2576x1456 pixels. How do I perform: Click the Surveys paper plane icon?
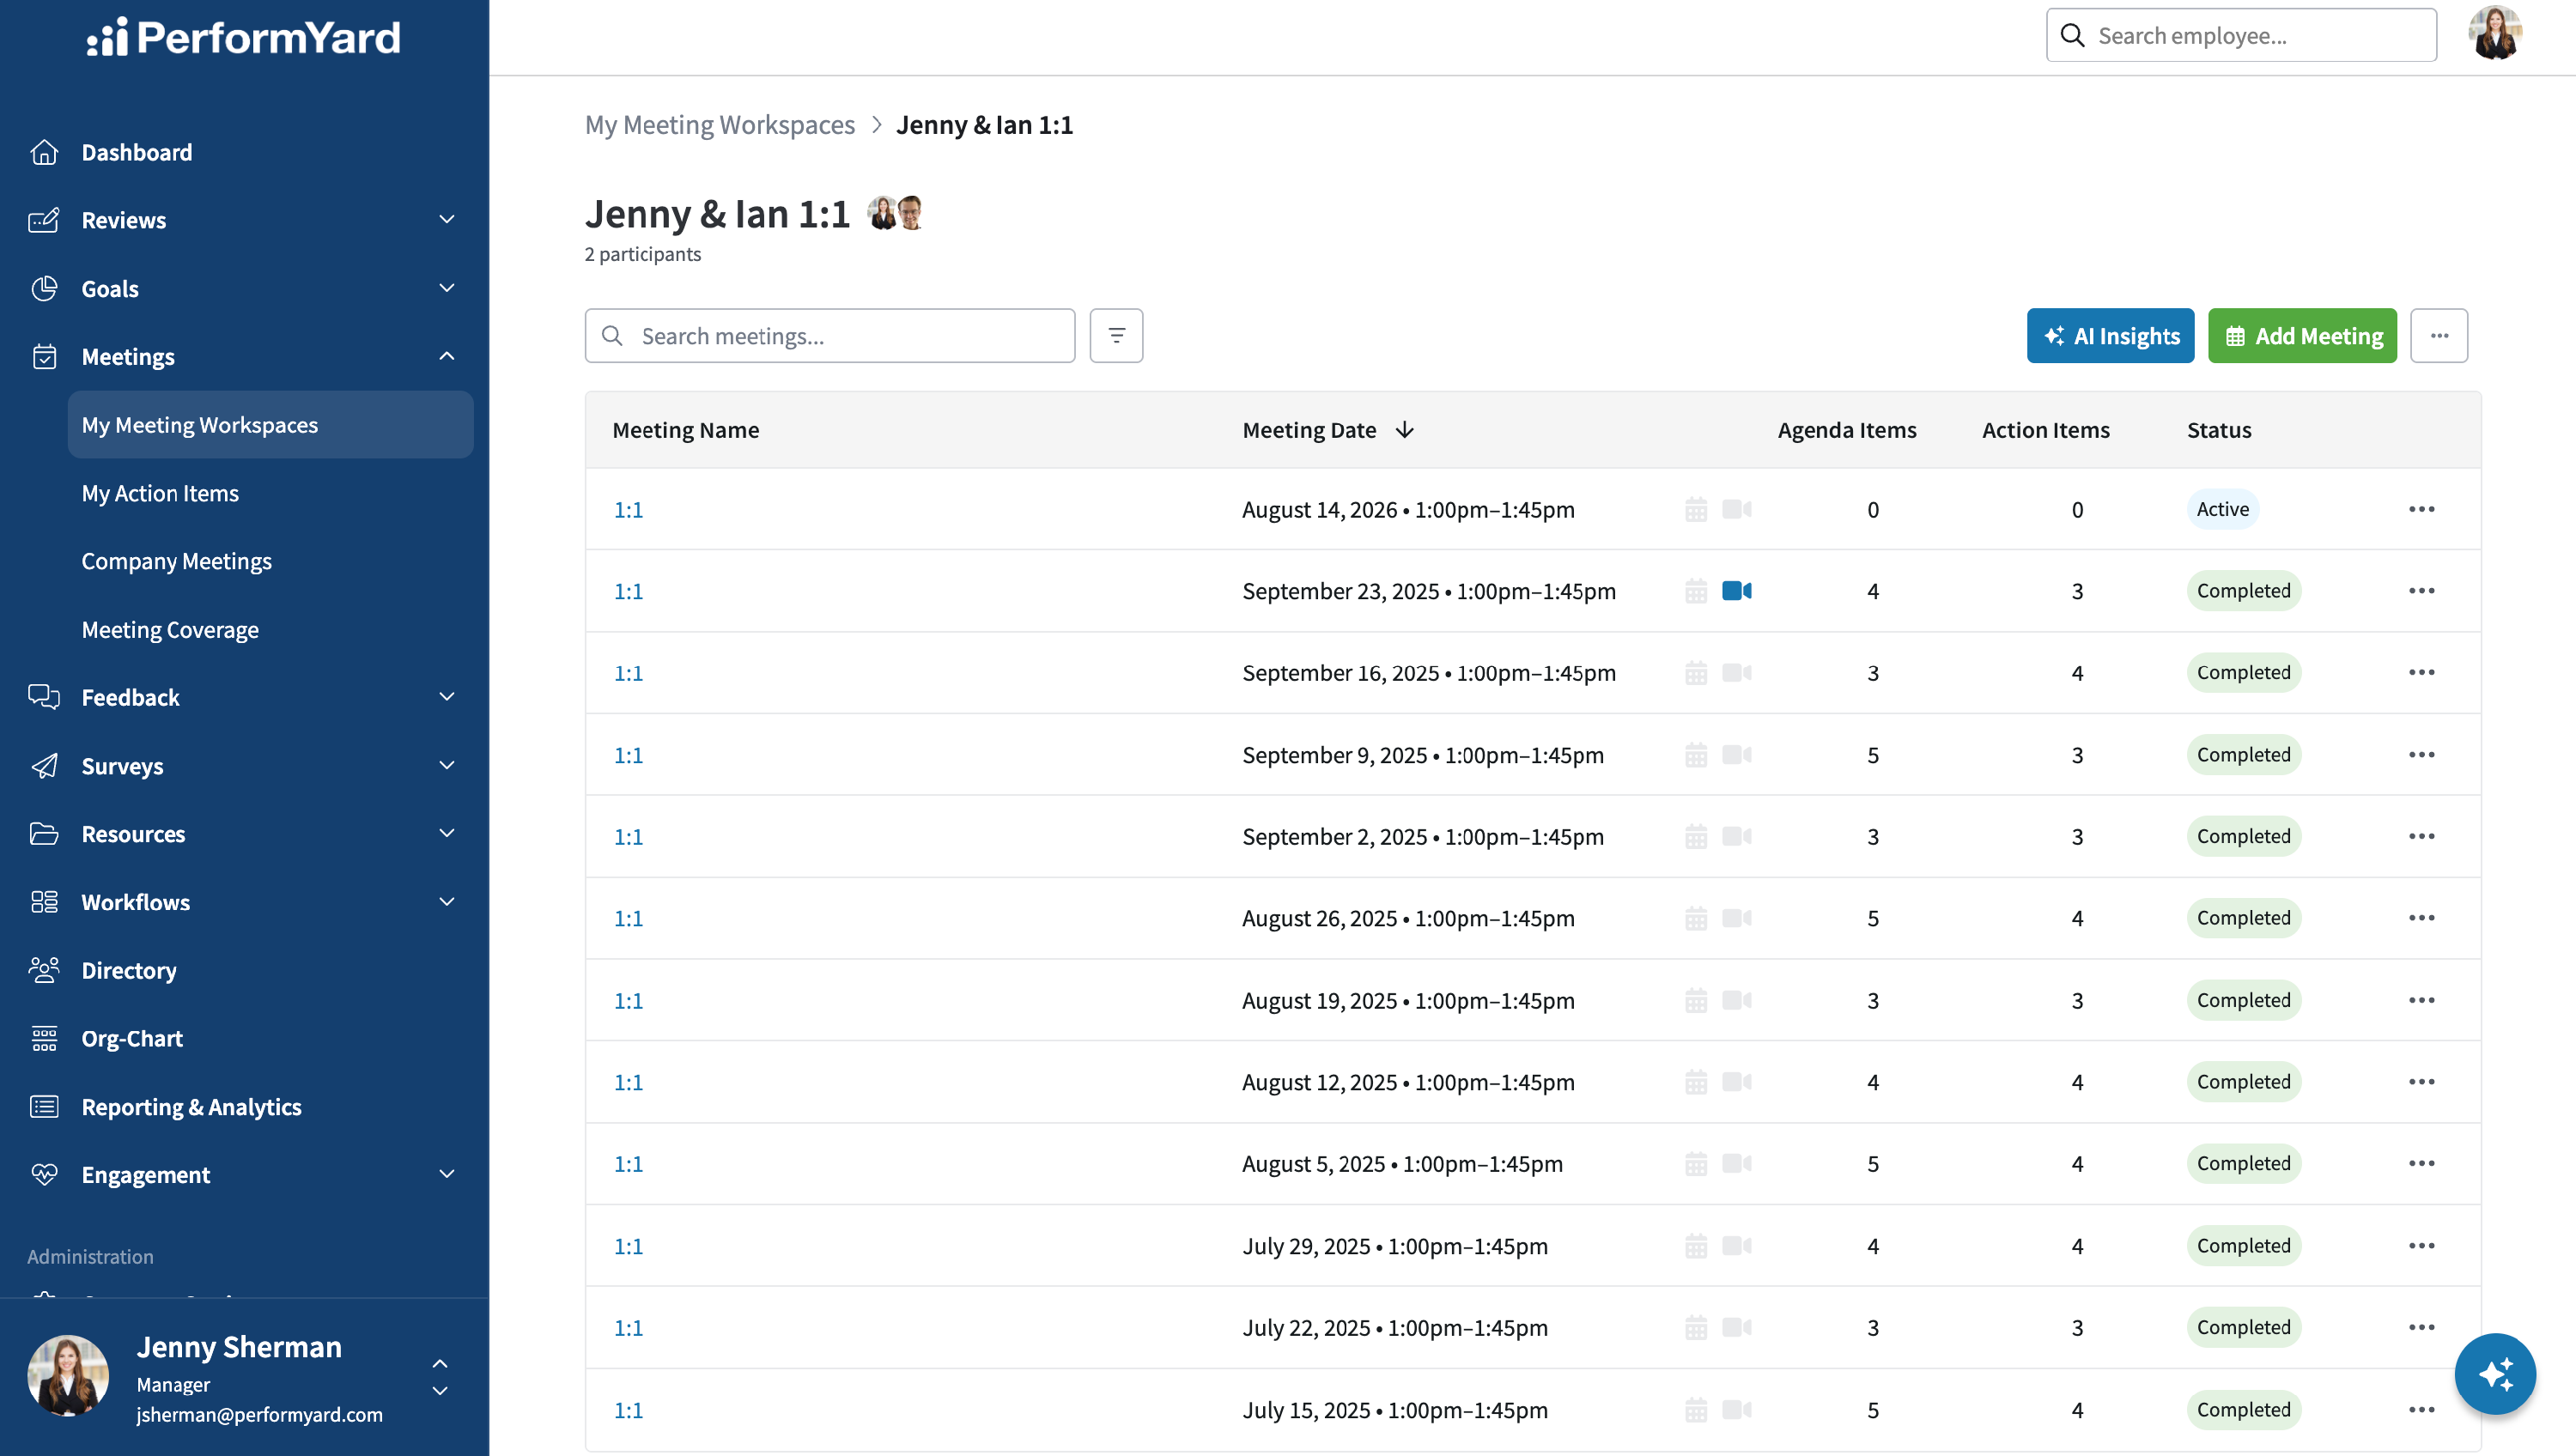click(44, 766)
